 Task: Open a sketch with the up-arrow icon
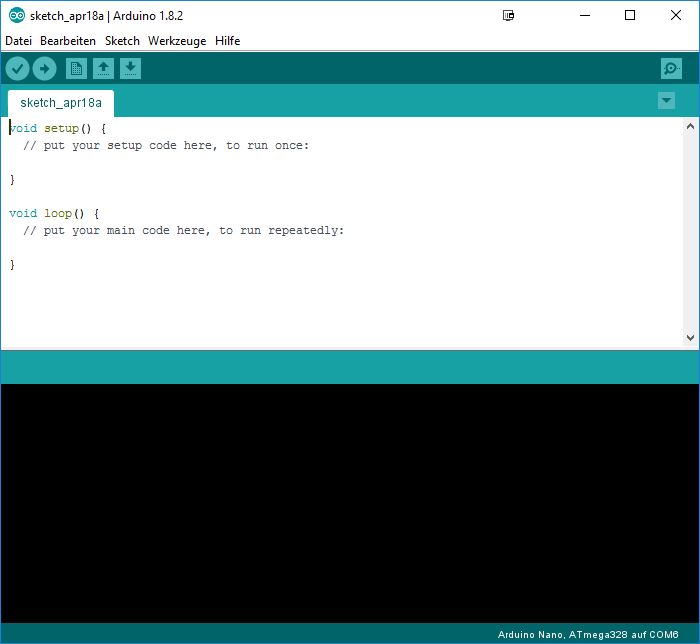click(103, 69)
